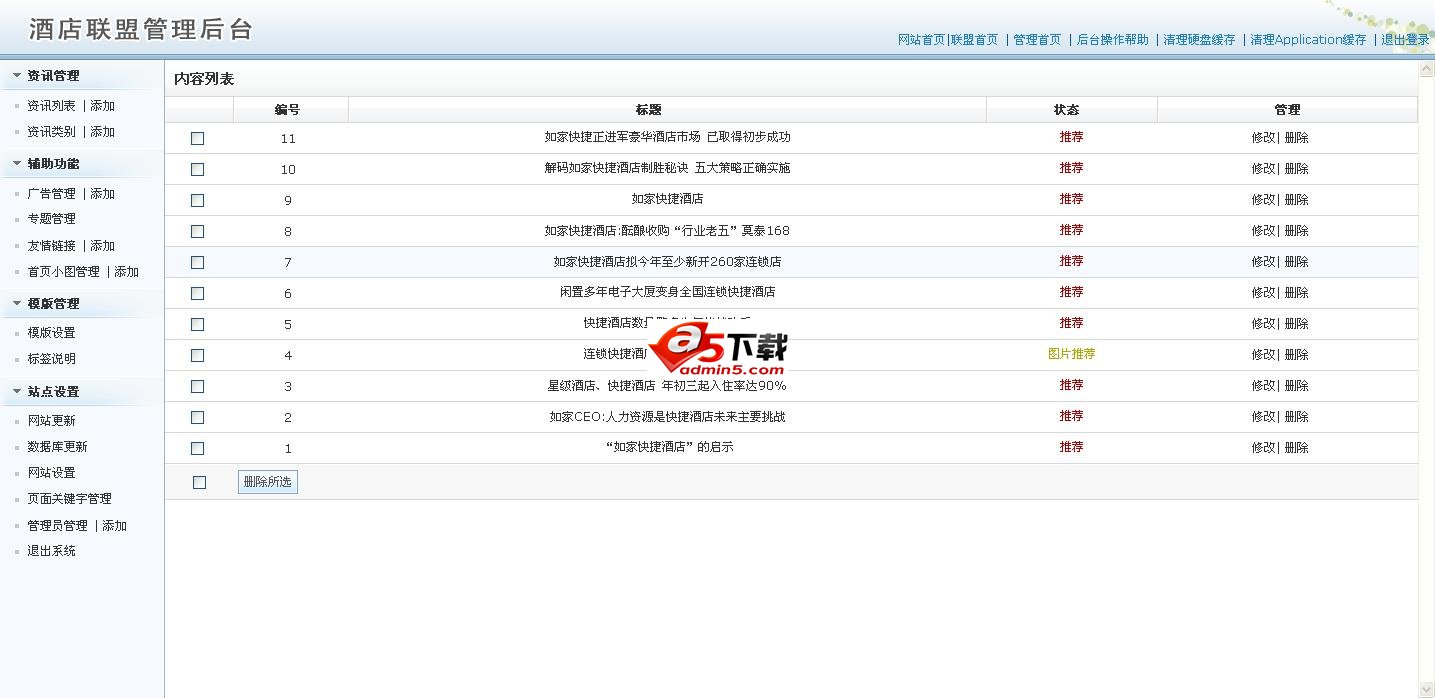The height and width of the screenshot is (698, 1435).
Task: Click 添加 next to 友情链接
Action: (x=102, y=246)
